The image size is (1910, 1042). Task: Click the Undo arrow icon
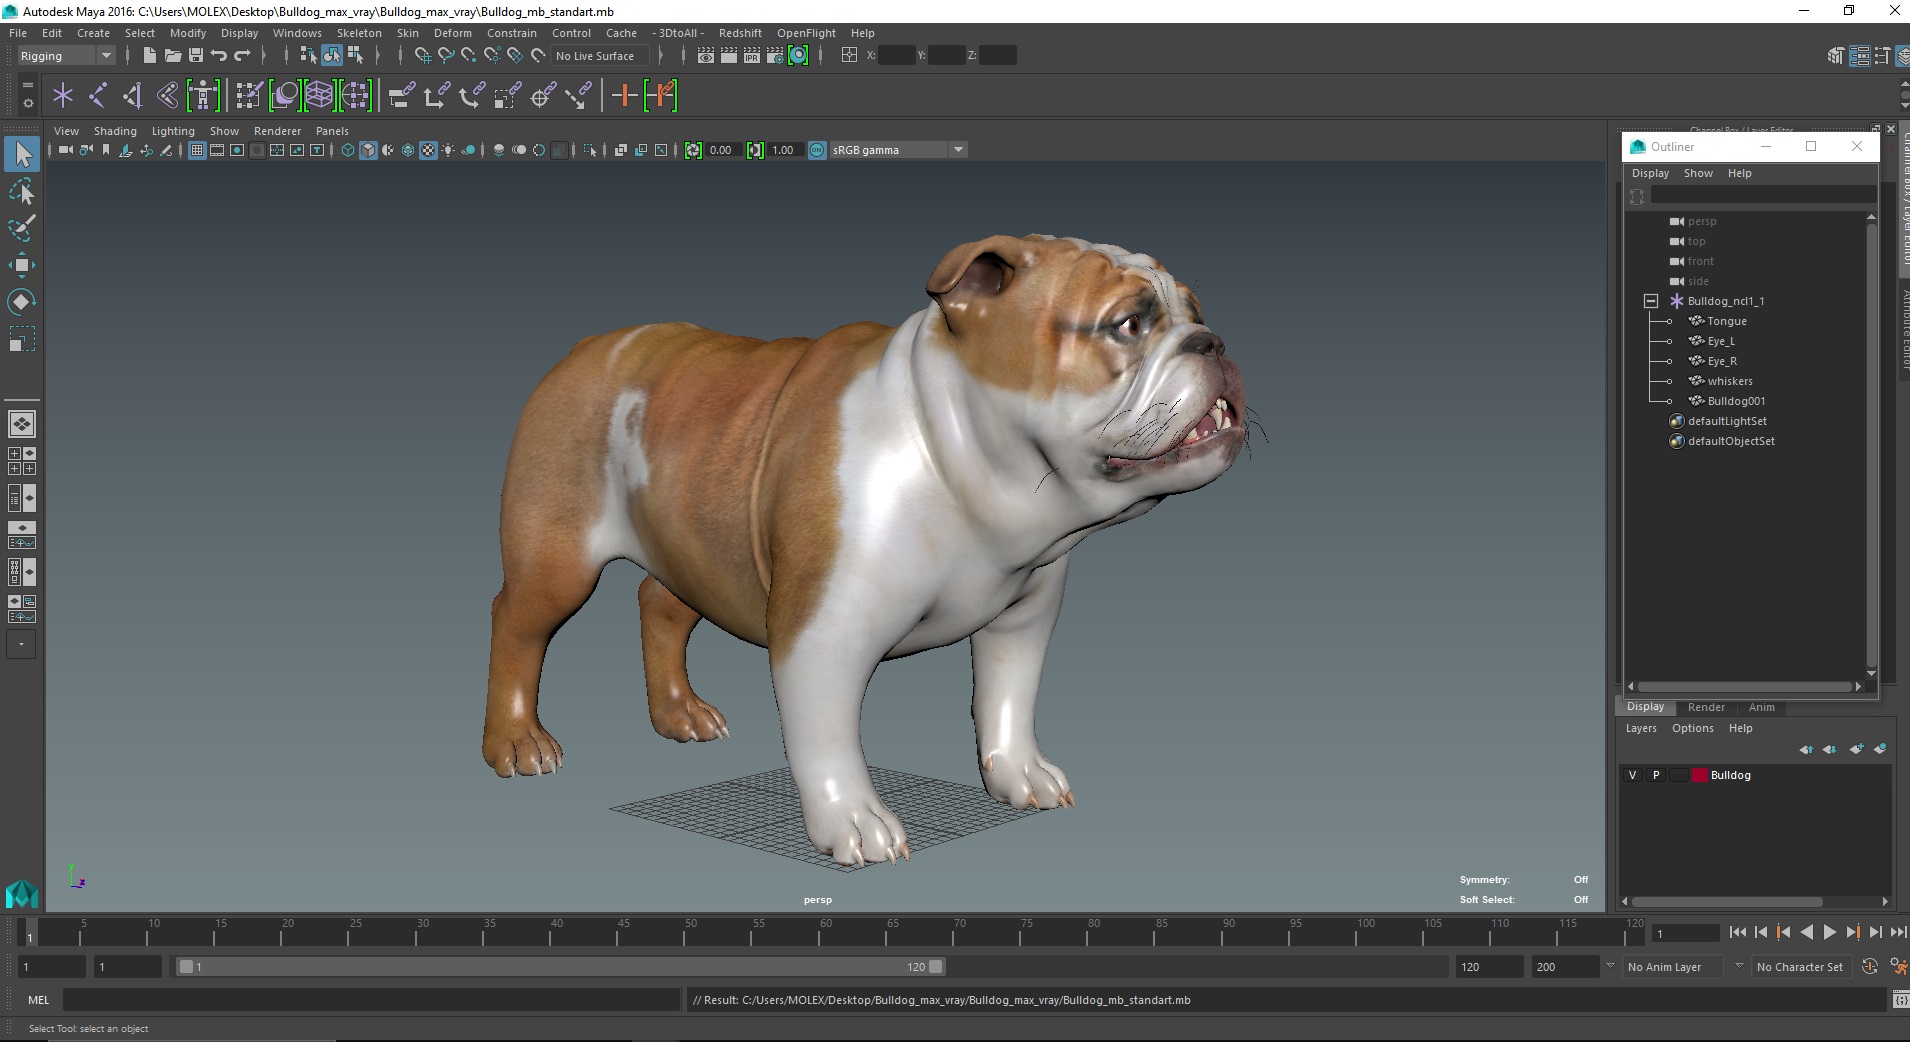[x=219, y=56]
